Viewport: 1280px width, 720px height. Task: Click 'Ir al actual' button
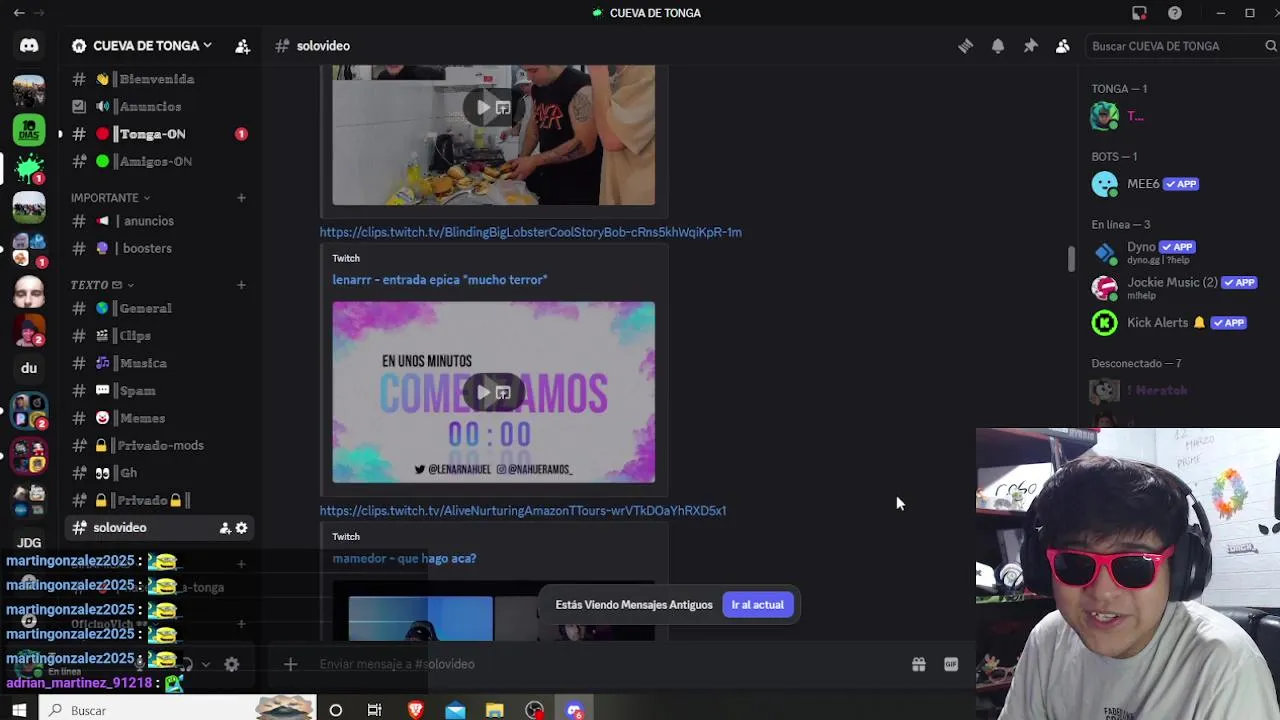(x=757, y=605)
